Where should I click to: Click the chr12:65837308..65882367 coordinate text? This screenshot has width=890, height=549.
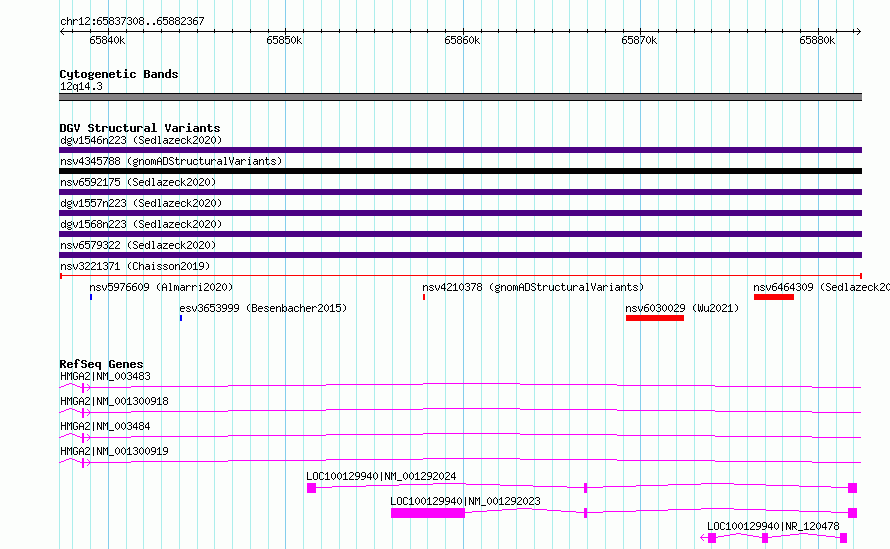132,21
